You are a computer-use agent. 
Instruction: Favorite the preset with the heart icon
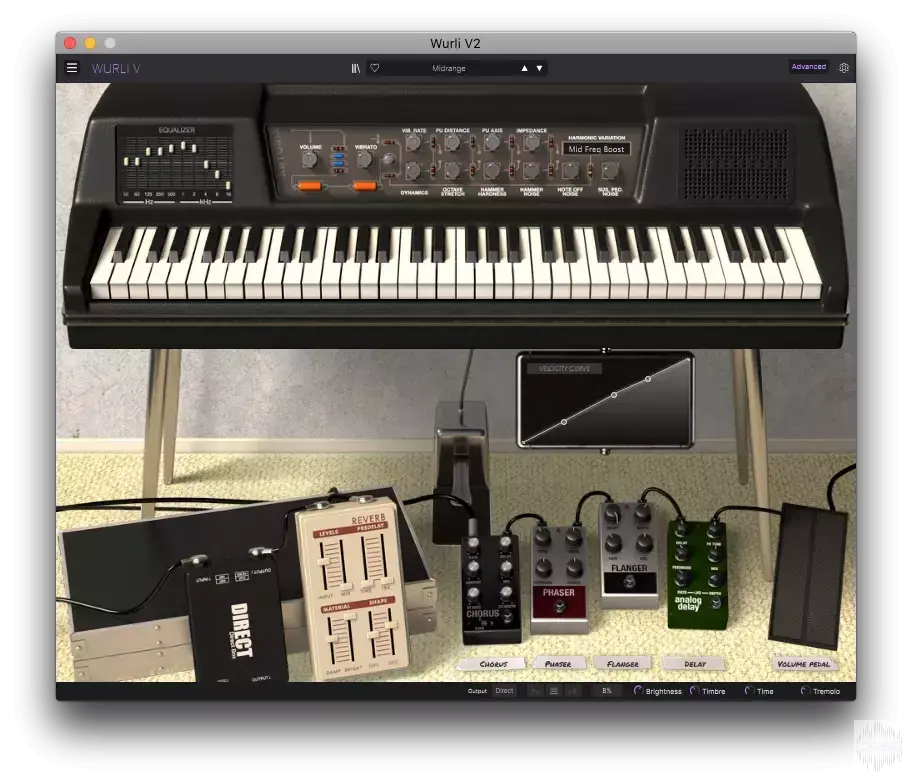coord(375,68)
